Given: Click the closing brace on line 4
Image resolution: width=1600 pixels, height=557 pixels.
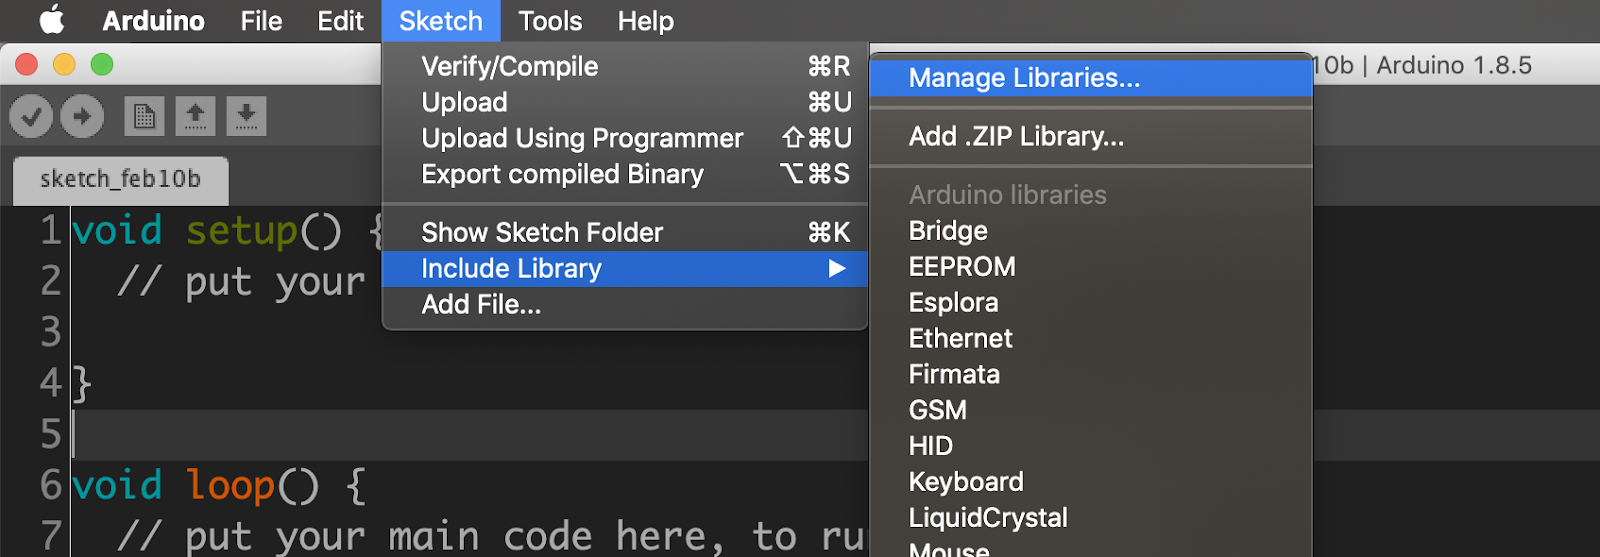Looking at the screenshot, I should (82, 384).
